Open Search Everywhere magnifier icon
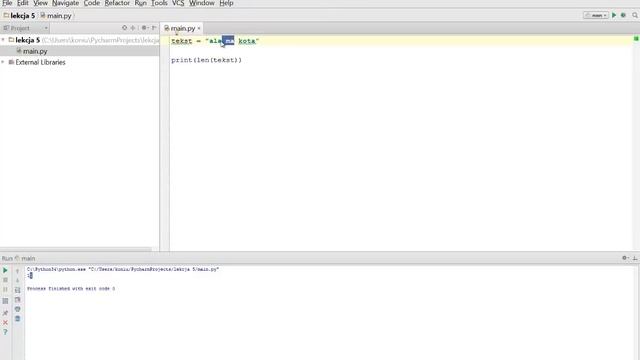Image resolution: width=640 pixels, height=360 pixels. click(x=635, y=15)
